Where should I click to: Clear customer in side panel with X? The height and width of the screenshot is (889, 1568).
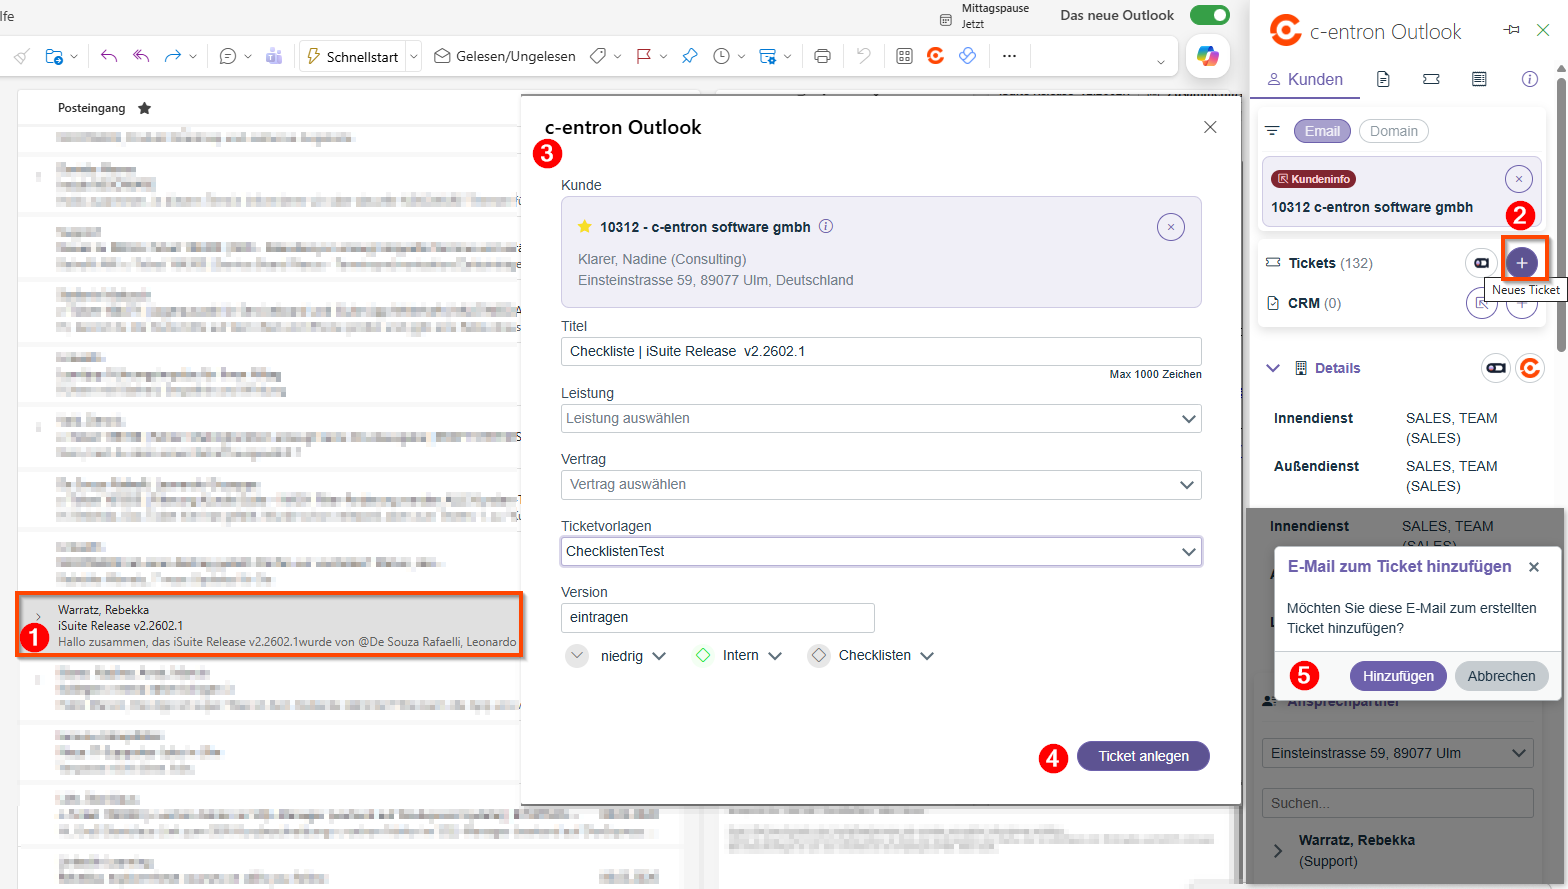pyautogui.click(x=1519, y=179)
